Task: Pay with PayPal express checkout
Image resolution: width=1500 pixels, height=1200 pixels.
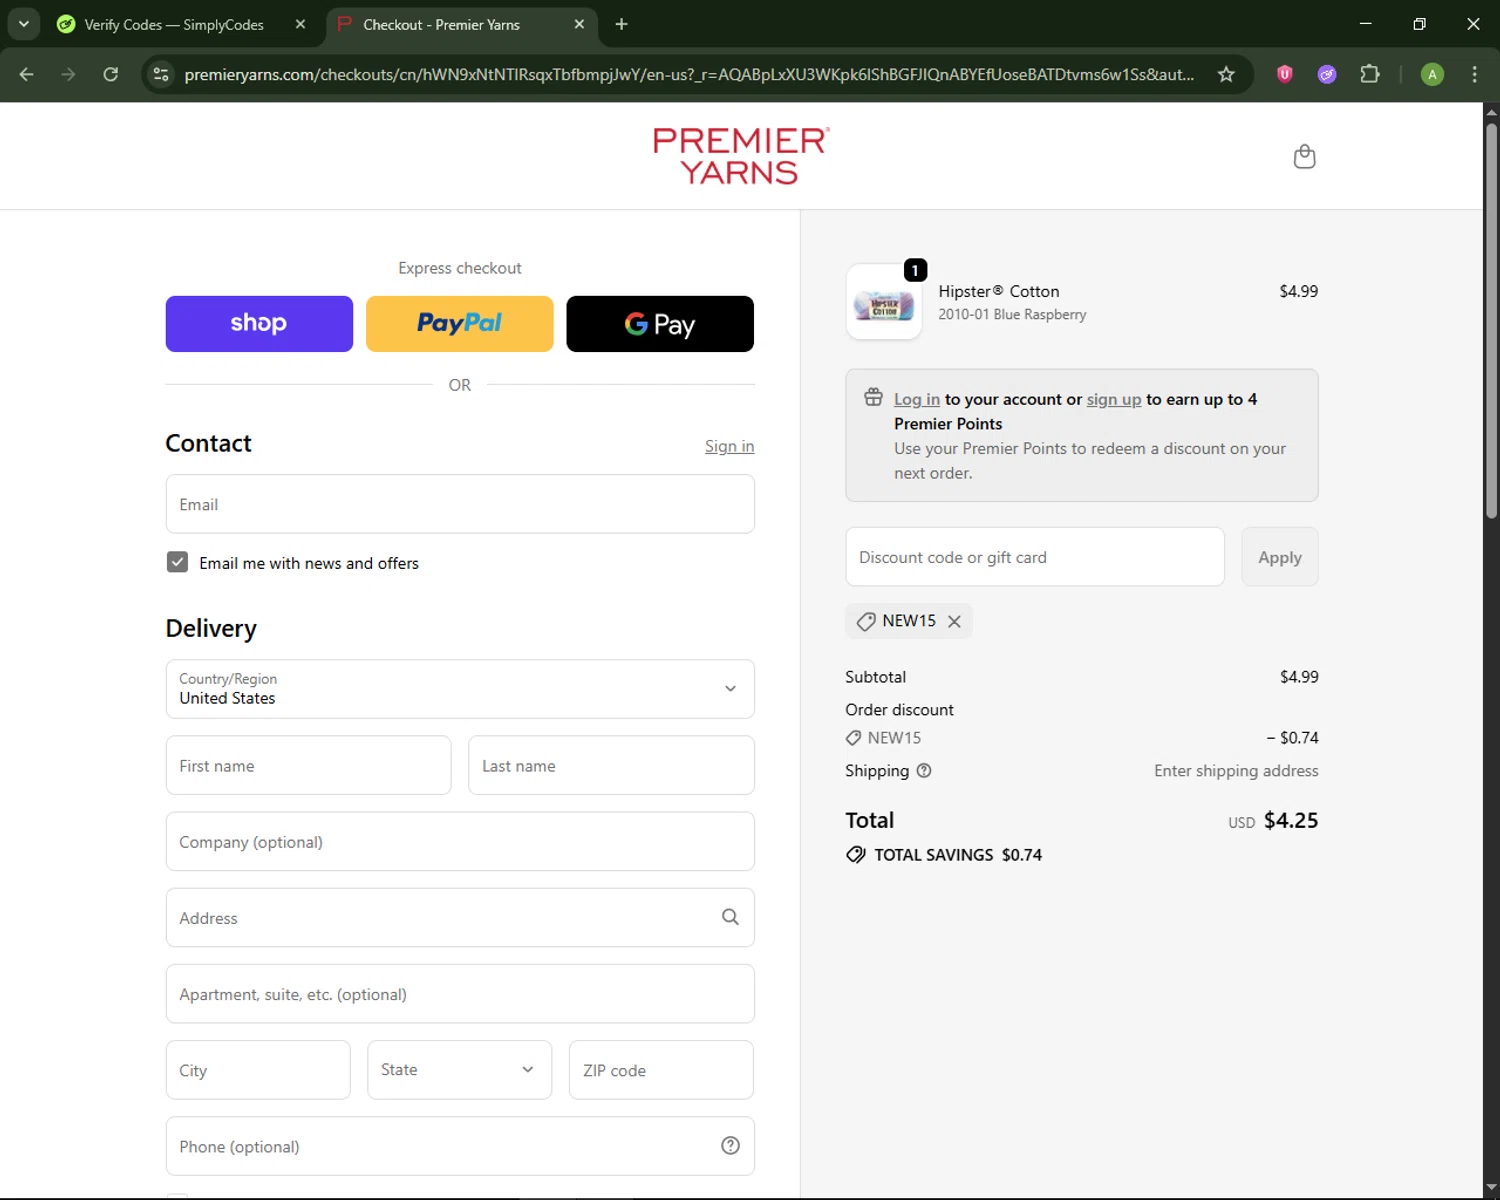Action: coord(460,324)
